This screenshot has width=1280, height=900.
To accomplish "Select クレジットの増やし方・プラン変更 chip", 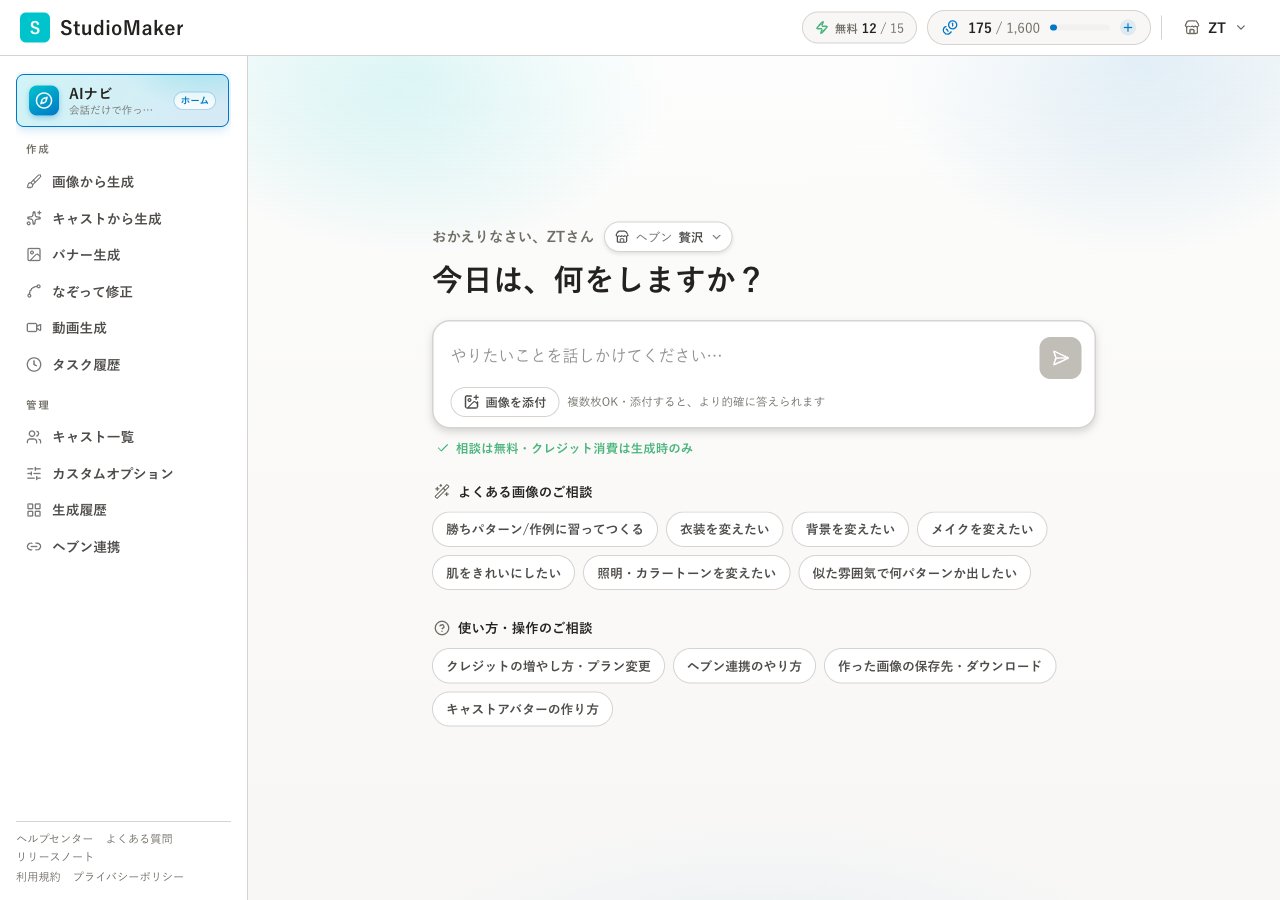I will (548, 666).
